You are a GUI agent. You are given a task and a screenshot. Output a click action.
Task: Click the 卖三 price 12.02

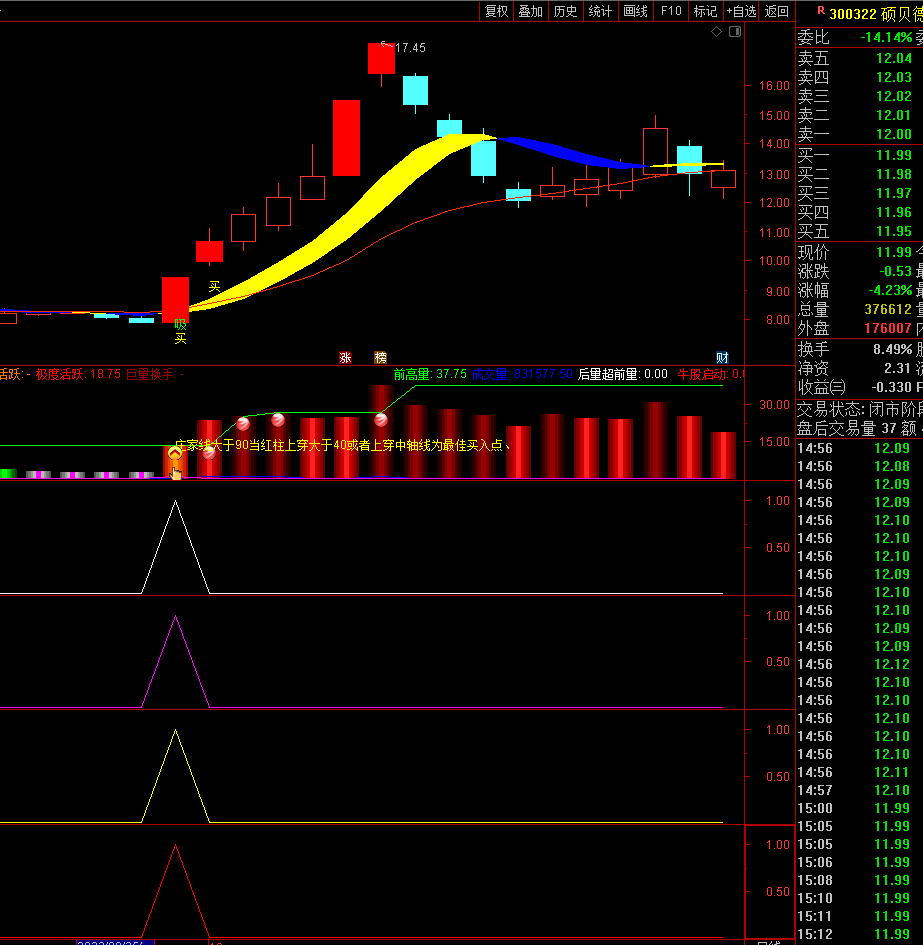[x=893, y=96]
